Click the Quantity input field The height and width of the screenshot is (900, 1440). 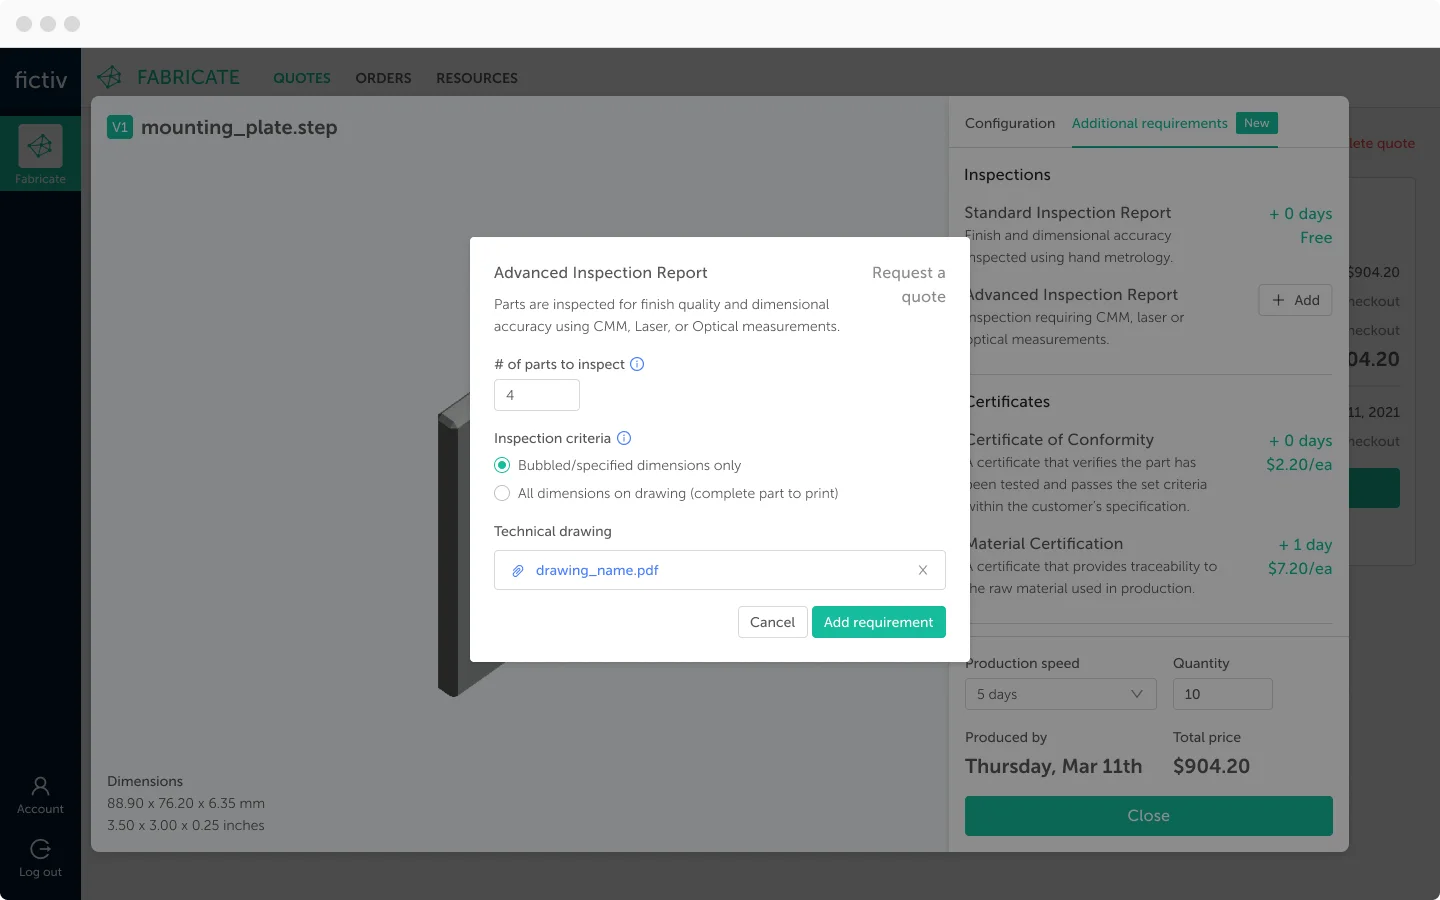click(1222, 694)
